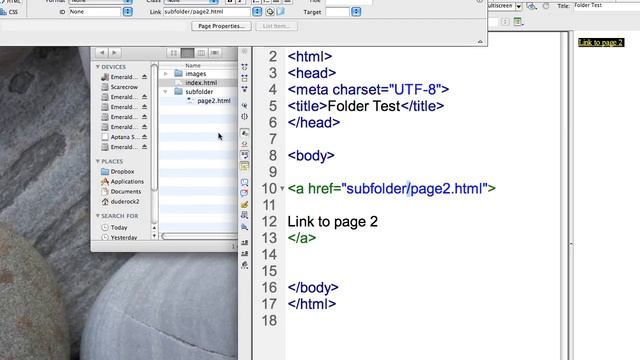
Task: Click the Remove Comment icon
Action: click(244, 193)
